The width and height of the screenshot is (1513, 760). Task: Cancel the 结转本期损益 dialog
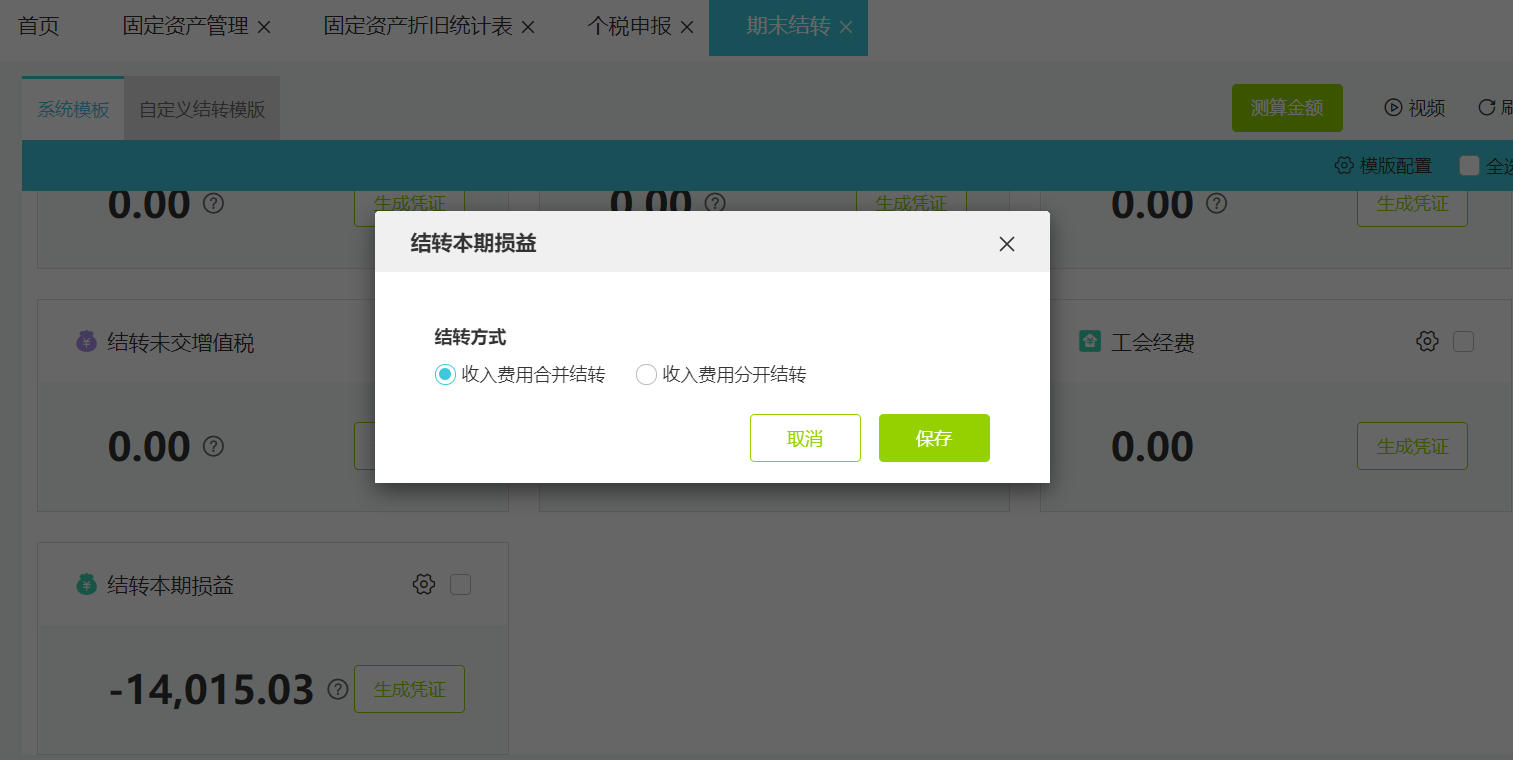(x=805, y=437)
